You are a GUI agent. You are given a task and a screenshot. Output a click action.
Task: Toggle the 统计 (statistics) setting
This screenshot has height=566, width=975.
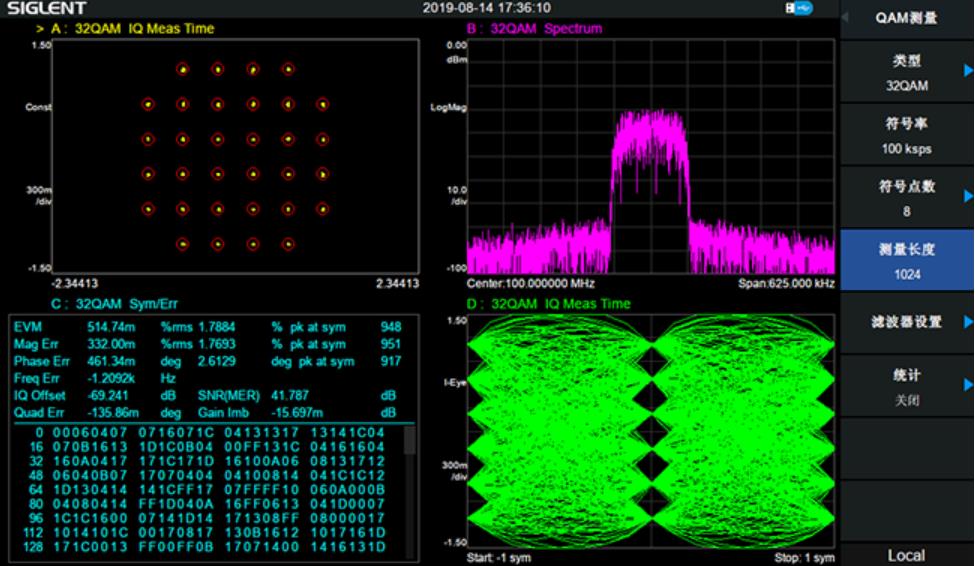point(906,385)
